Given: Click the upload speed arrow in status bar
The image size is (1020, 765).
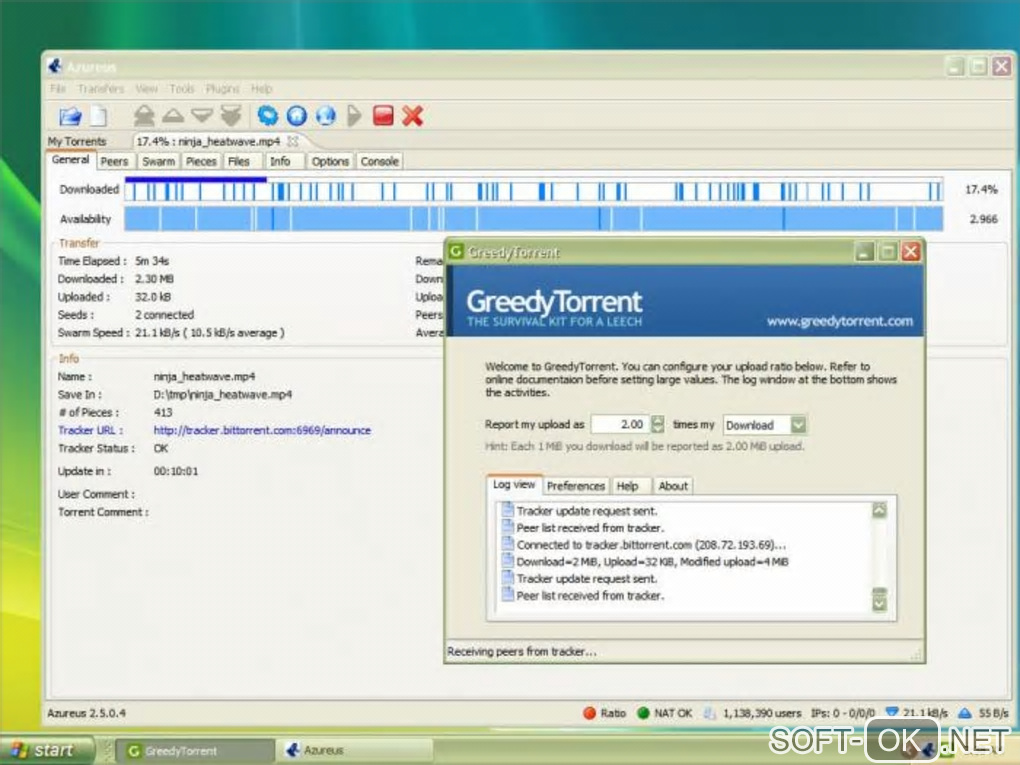Looking at the screenshot, I should pos(965,713).
